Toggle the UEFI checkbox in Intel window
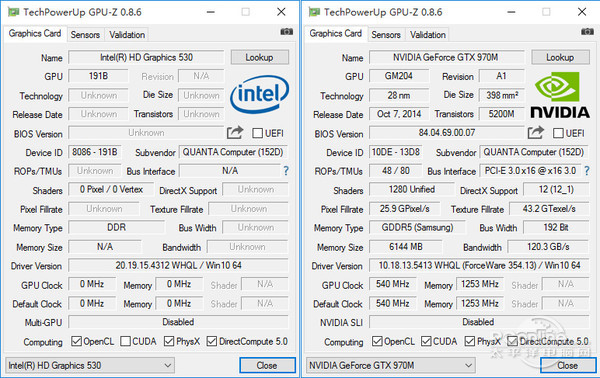600x378 pixels. pos(258,133)
